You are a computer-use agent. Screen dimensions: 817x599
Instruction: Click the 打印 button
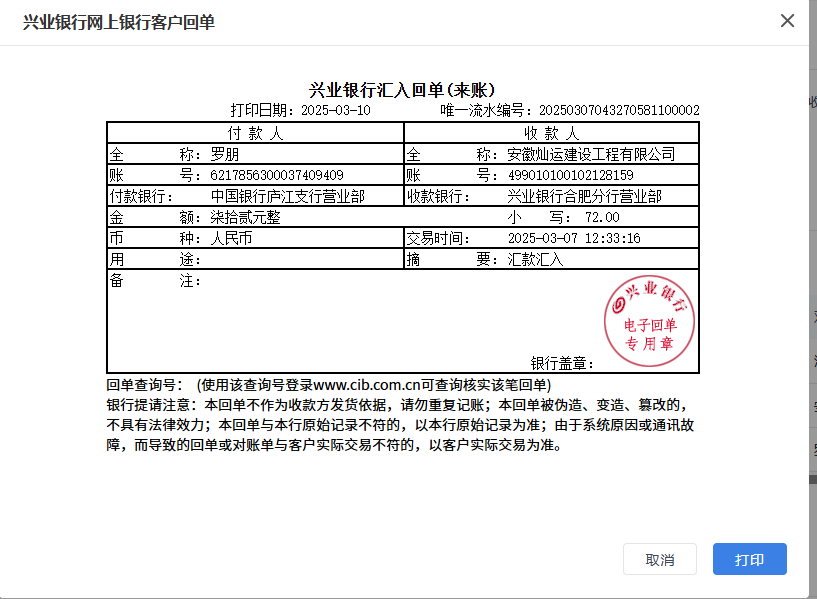click(749, 559)
